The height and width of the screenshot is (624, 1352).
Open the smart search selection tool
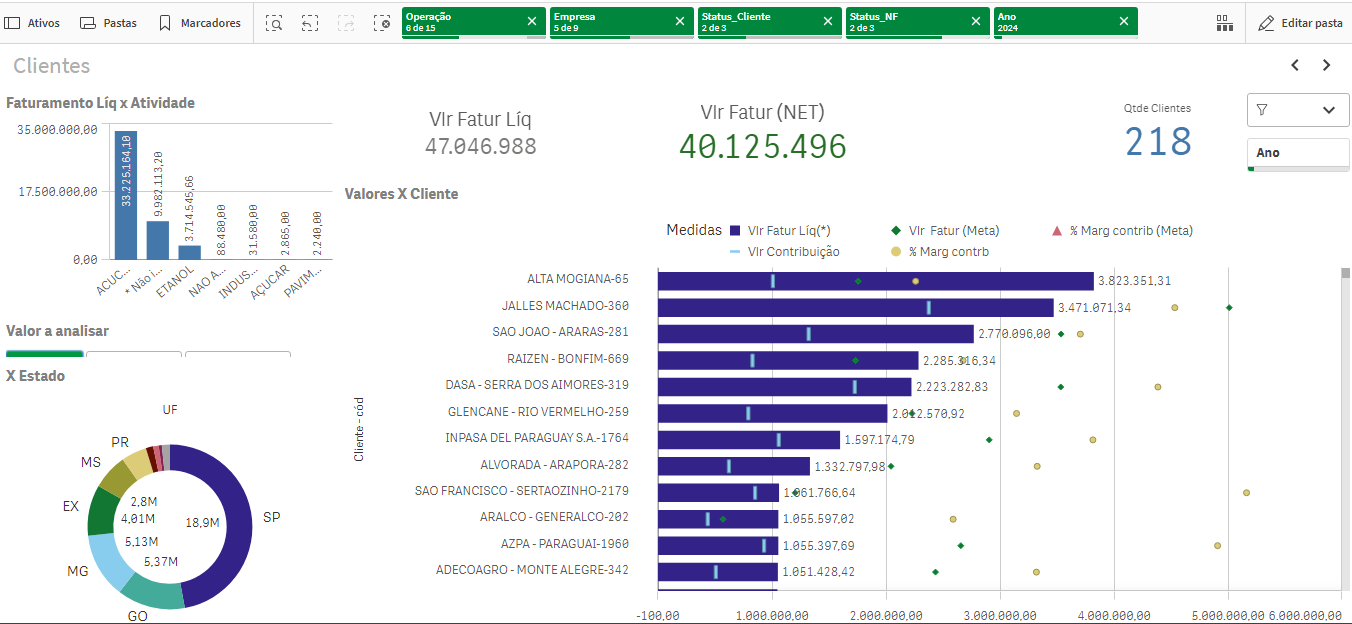tap(274, 22)
